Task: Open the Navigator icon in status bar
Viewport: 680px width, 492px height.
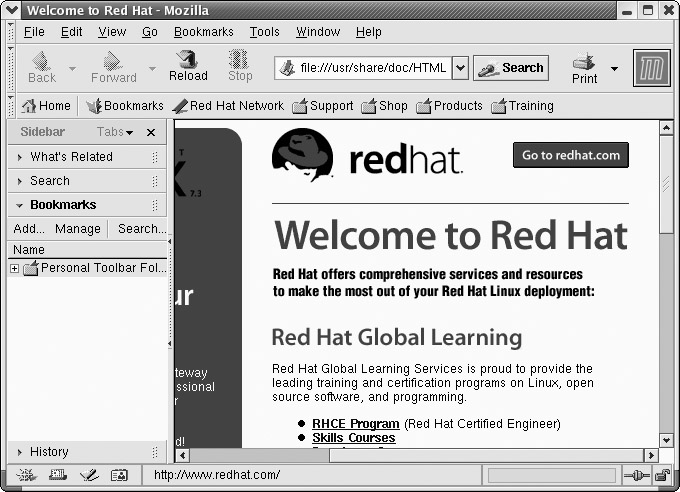Action: [x=27, y=475]
